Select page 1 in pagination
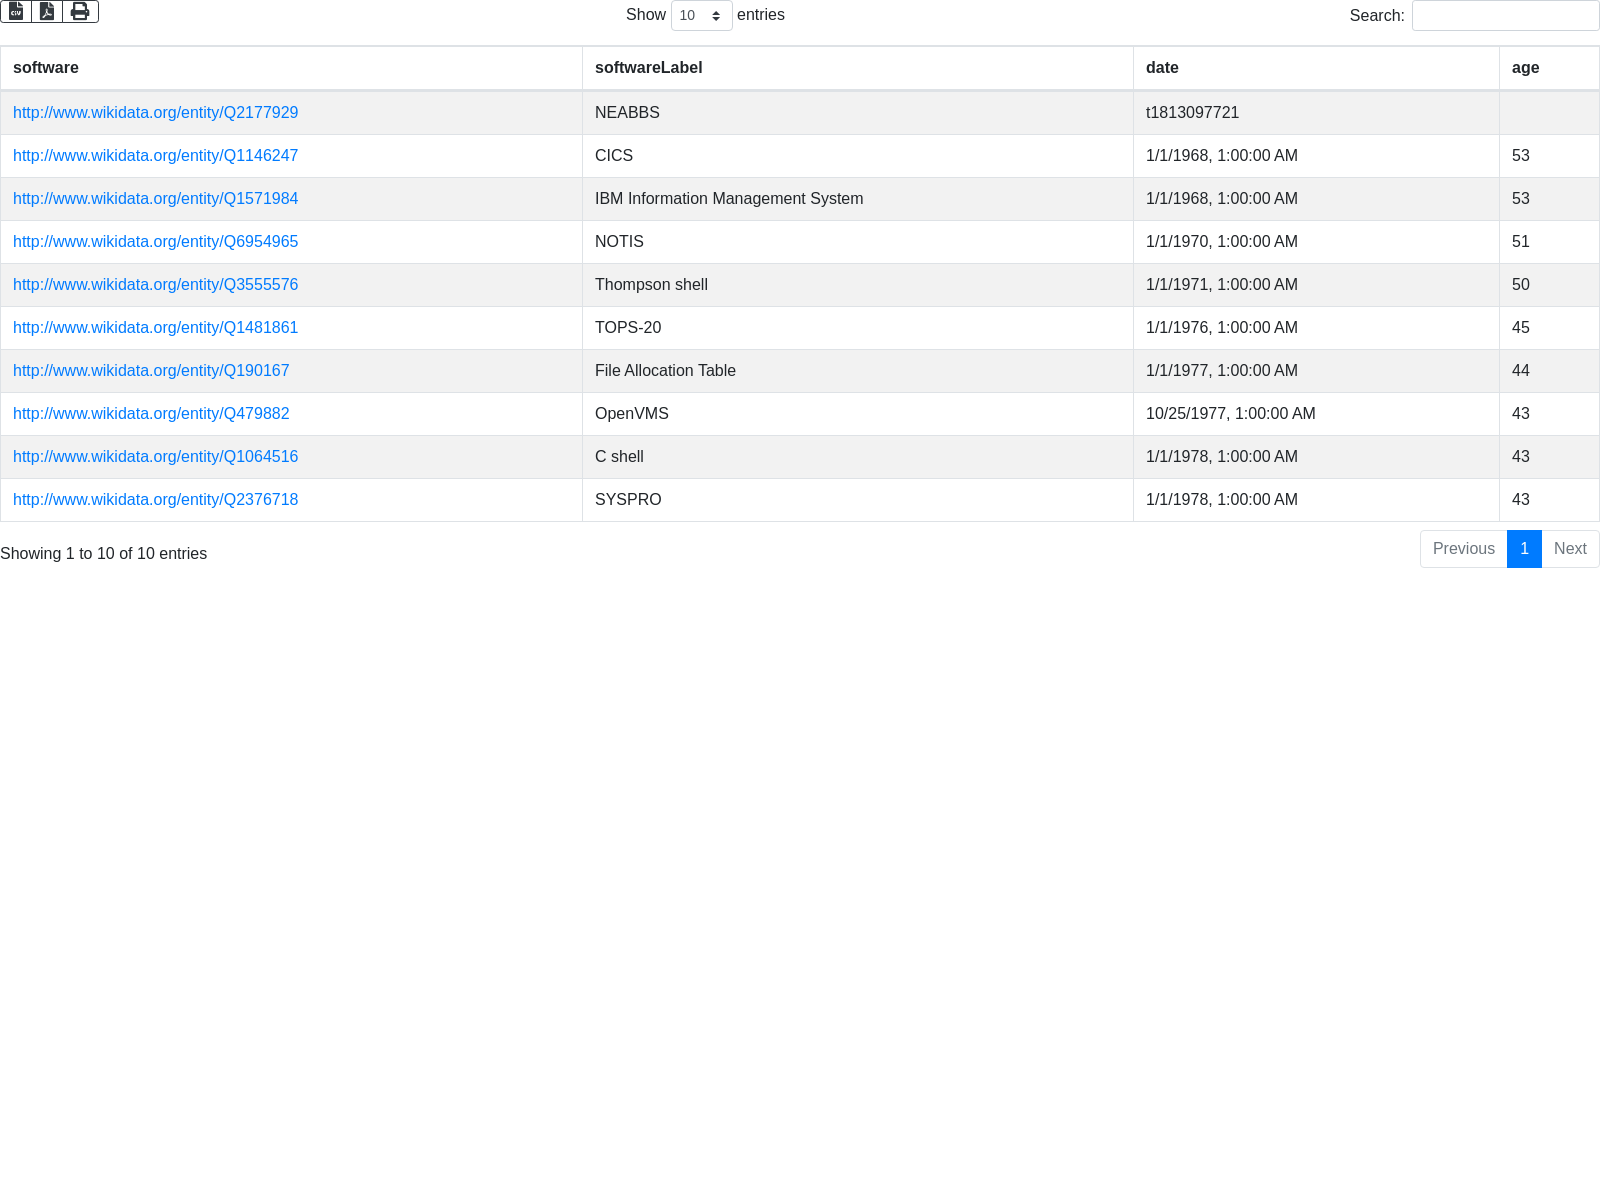 pyautogui.click(x=1524, y=549)
